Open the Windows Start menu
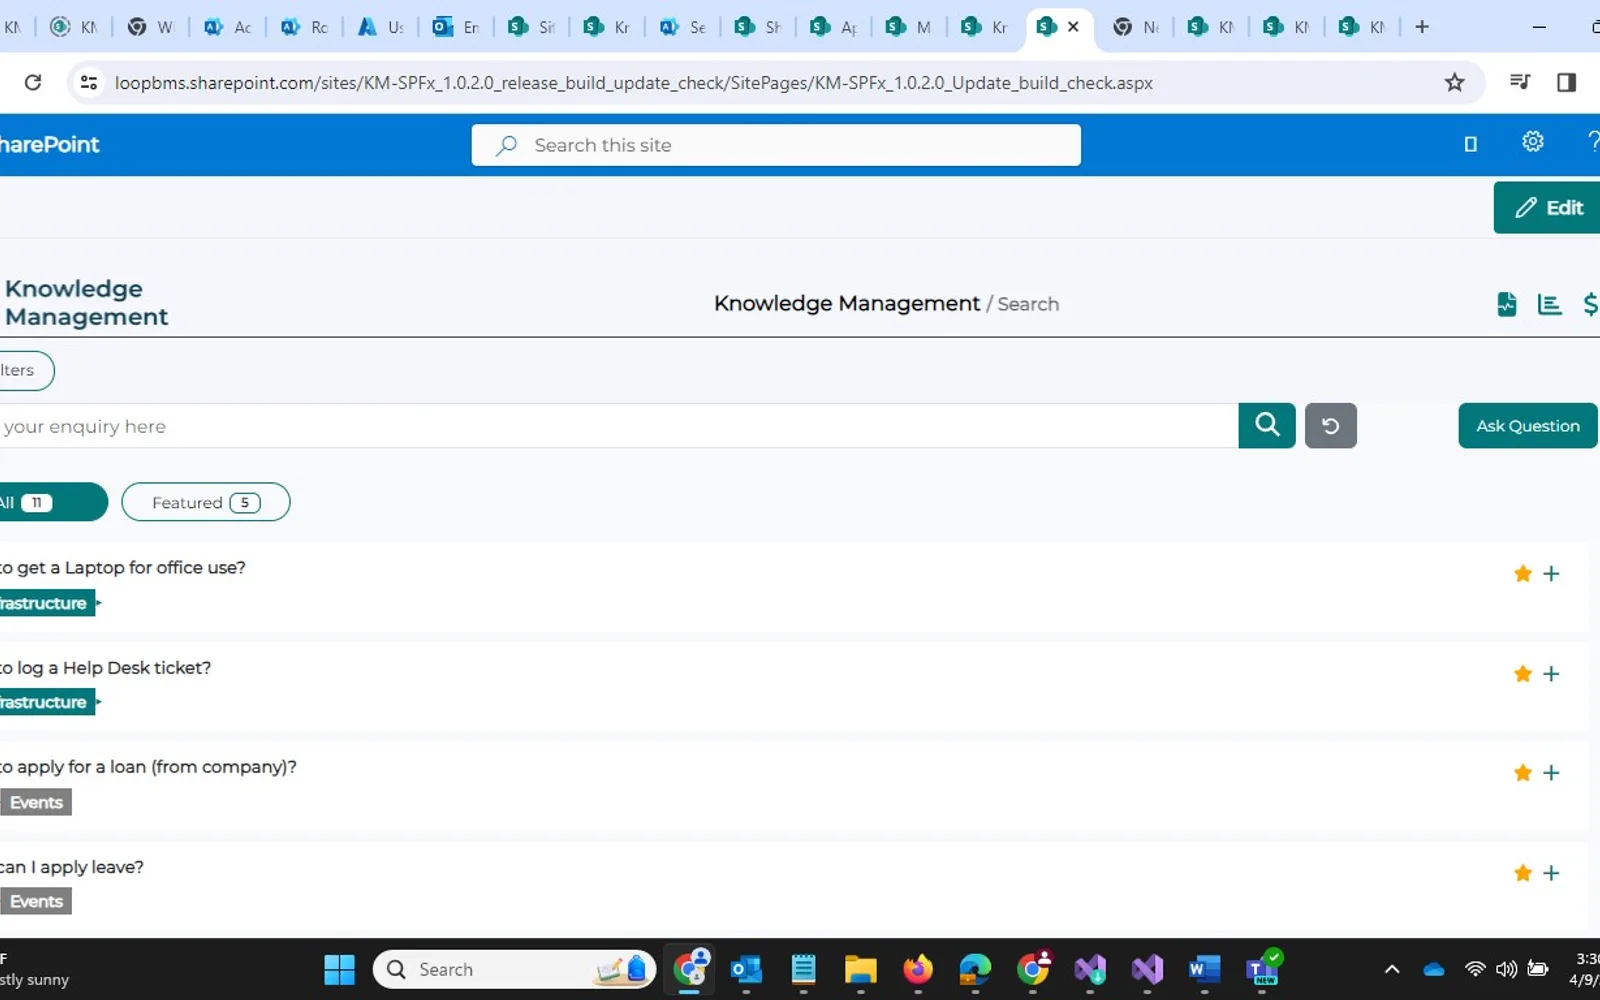This screenshot has width=1600, height=1000. [x=339, y=969]
